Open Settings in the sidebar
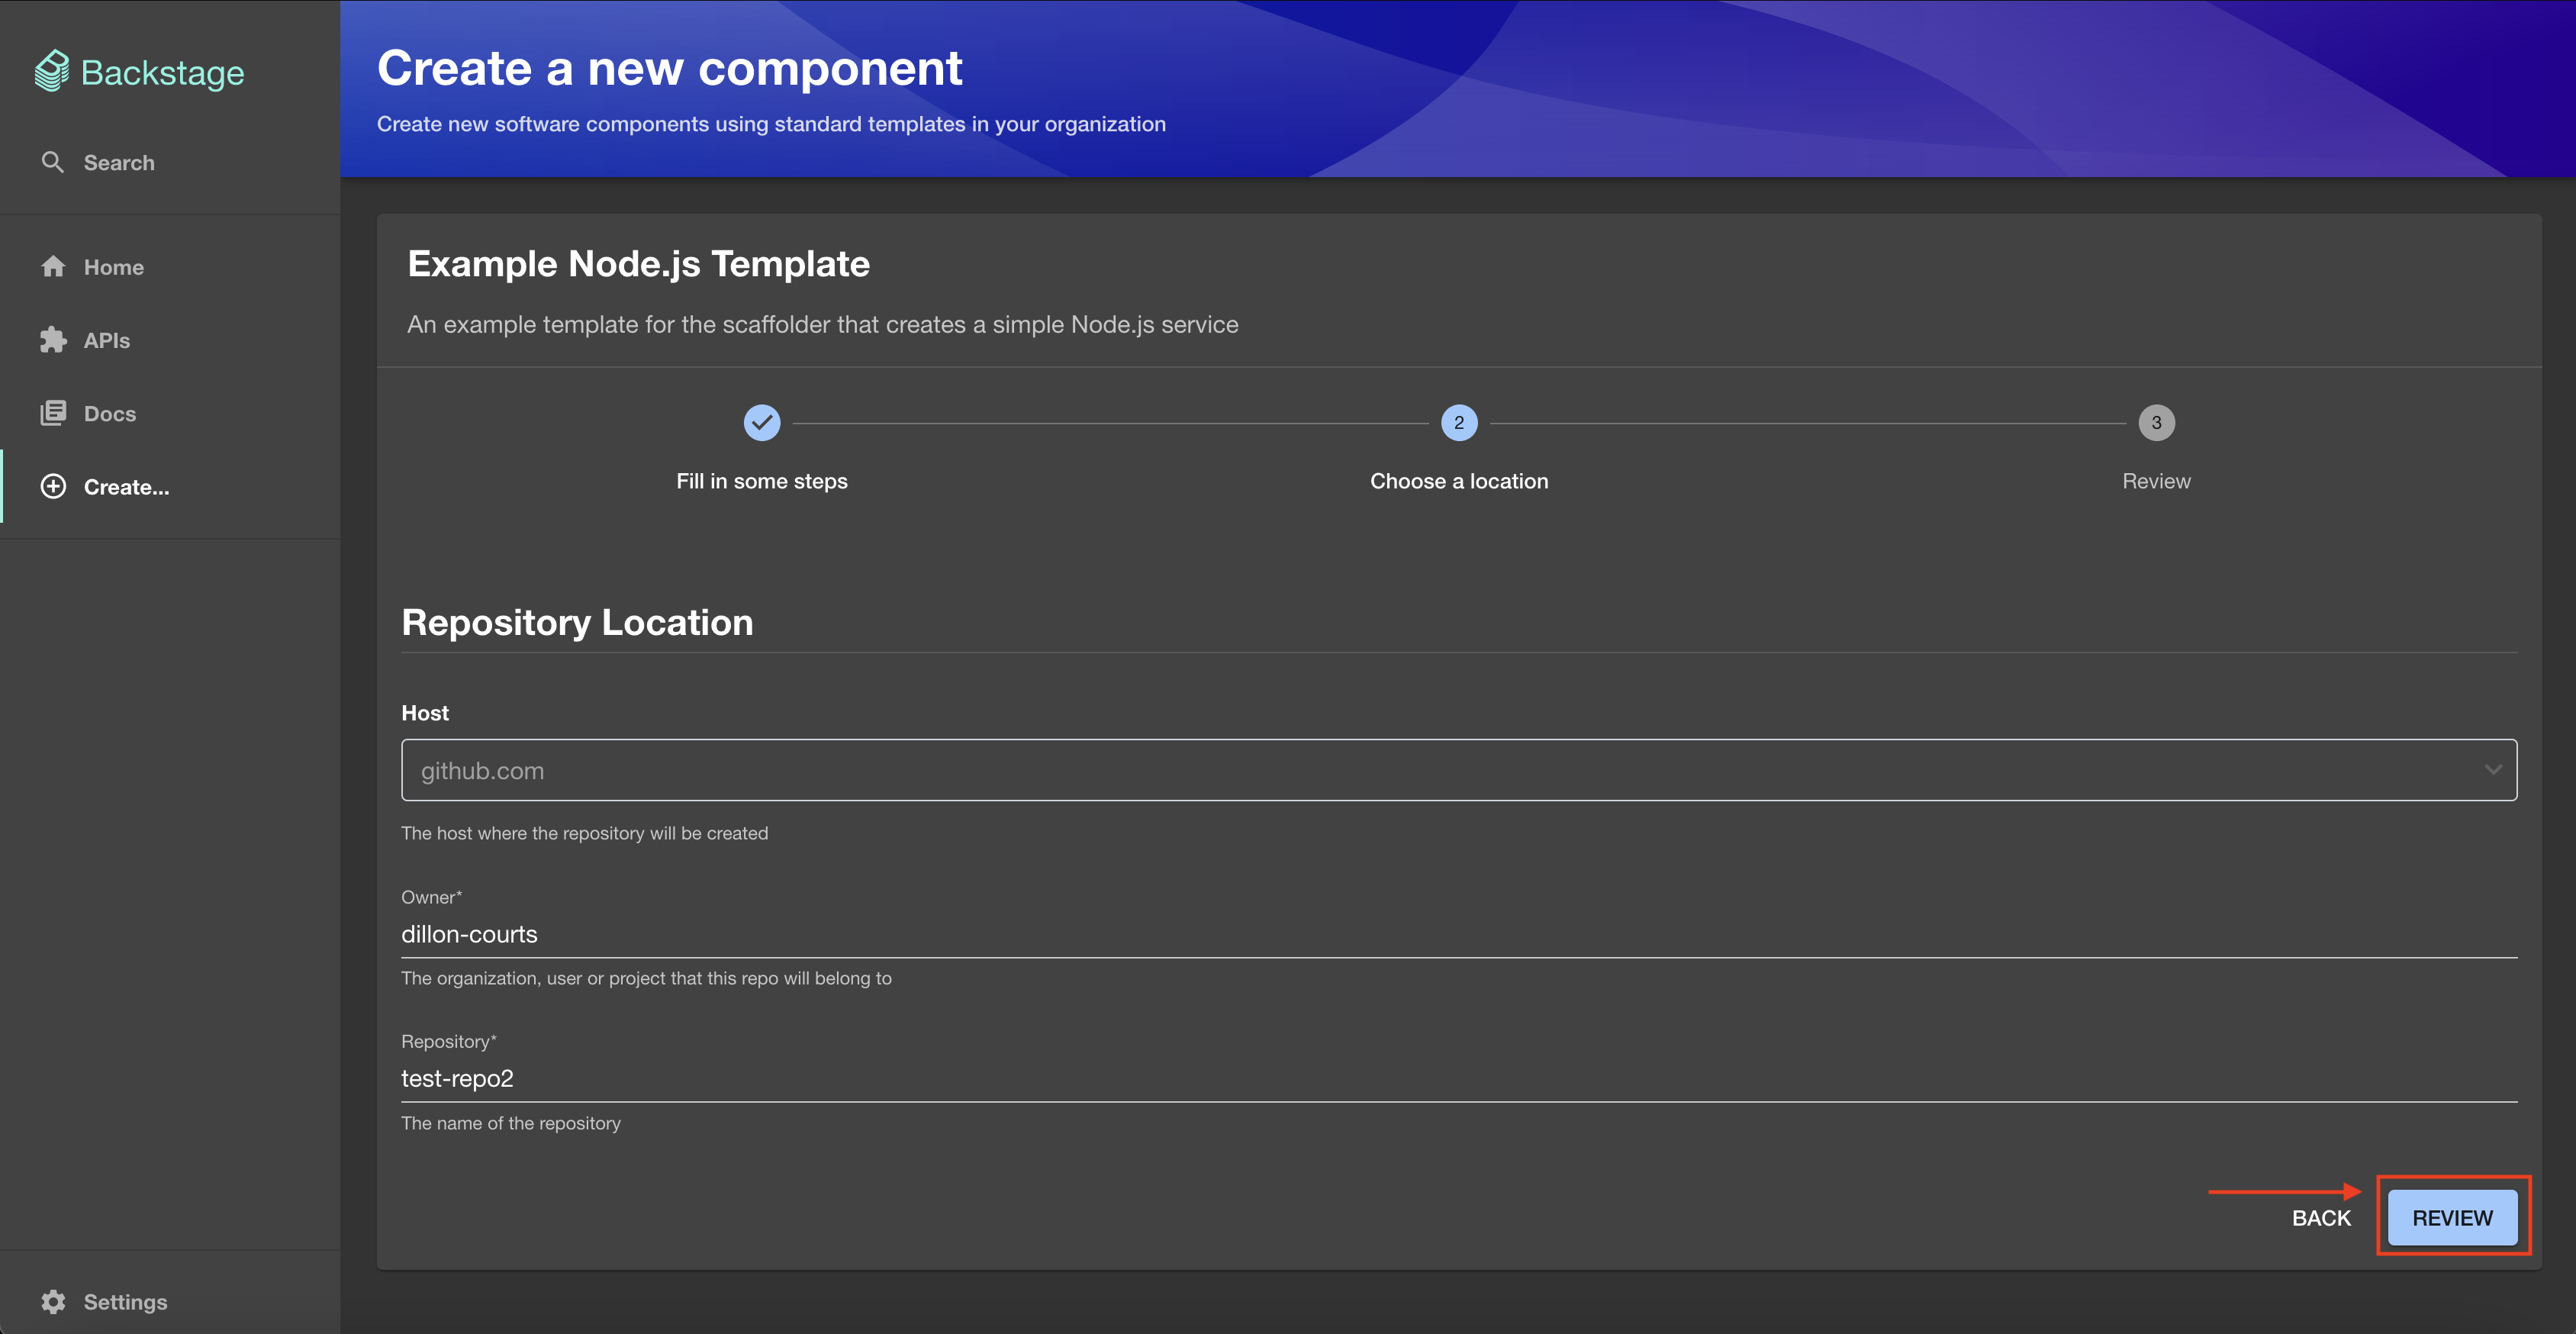This screenshot has height=1334, width=2576. coord(125,1301)
